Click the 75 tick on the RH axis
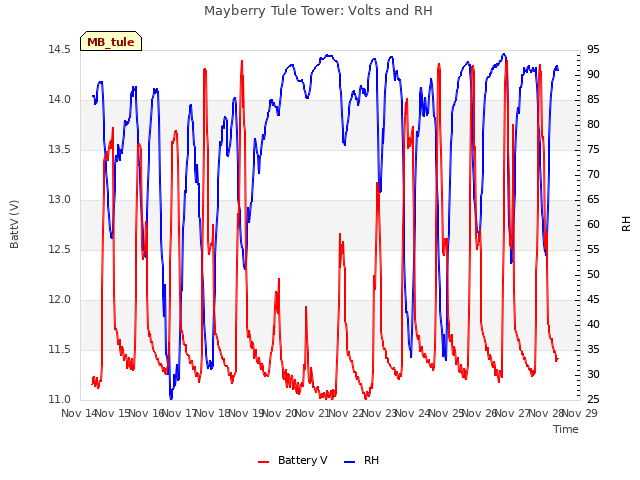The image size is (640, 480). tap(593, 149)
